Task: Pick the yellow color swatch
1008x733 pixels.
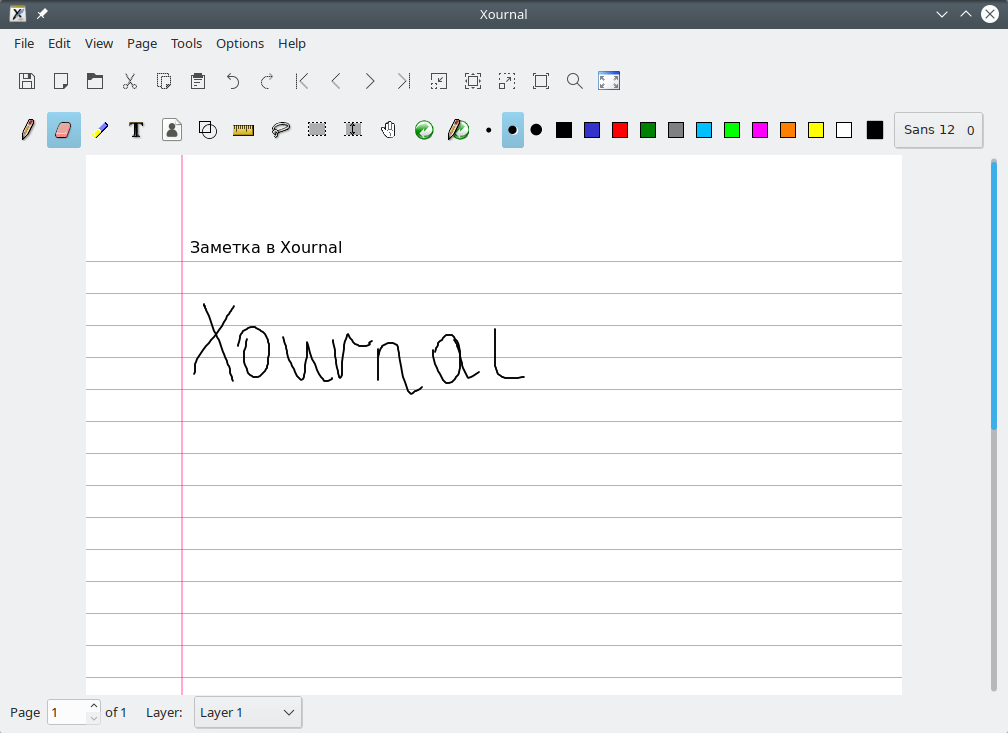Action: pos(816,130)
